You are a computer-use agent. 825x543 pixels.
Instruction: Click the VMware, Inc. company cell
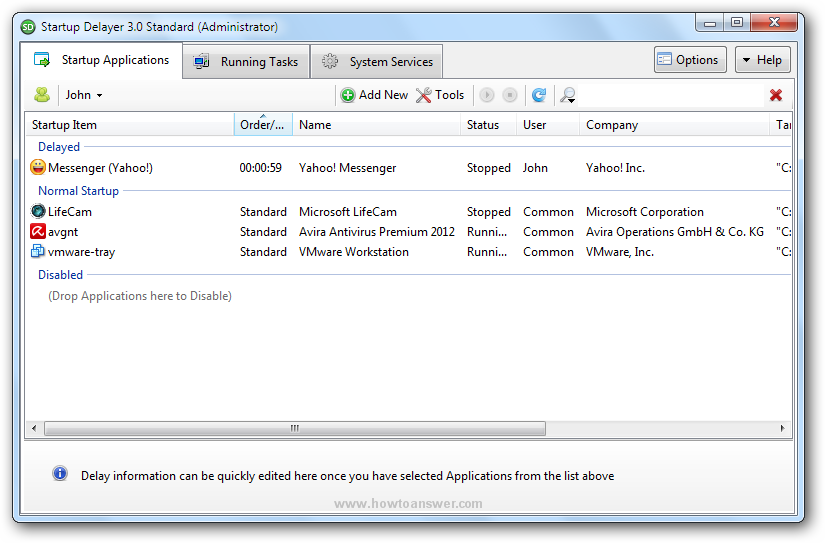click(x=620, y=252)
